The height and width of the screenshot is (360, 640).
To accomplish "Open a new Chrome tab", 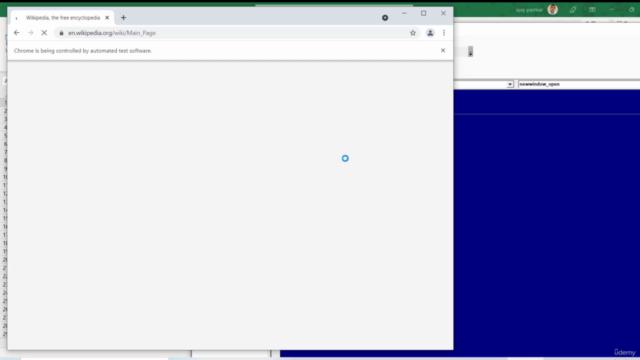I will click(123, 18).
